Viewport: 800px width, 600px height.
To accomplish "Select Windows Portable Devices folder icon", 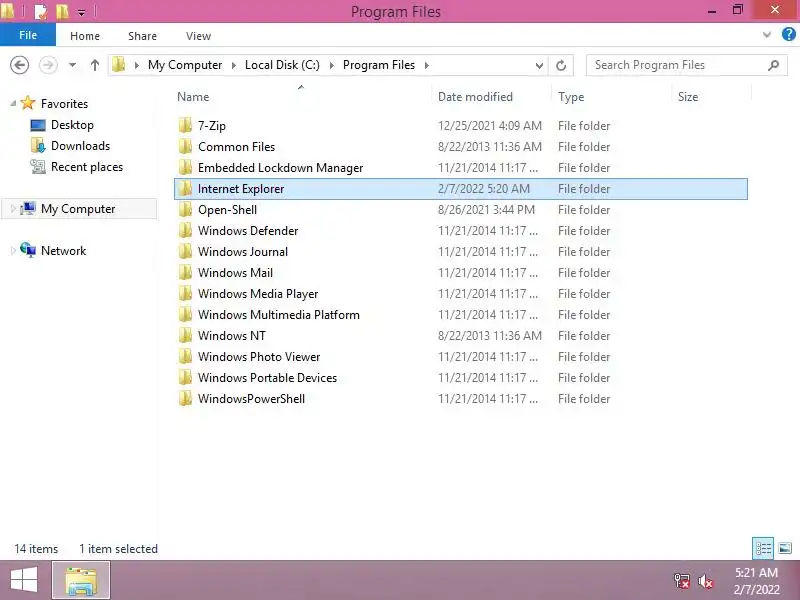I will [185, 378].
